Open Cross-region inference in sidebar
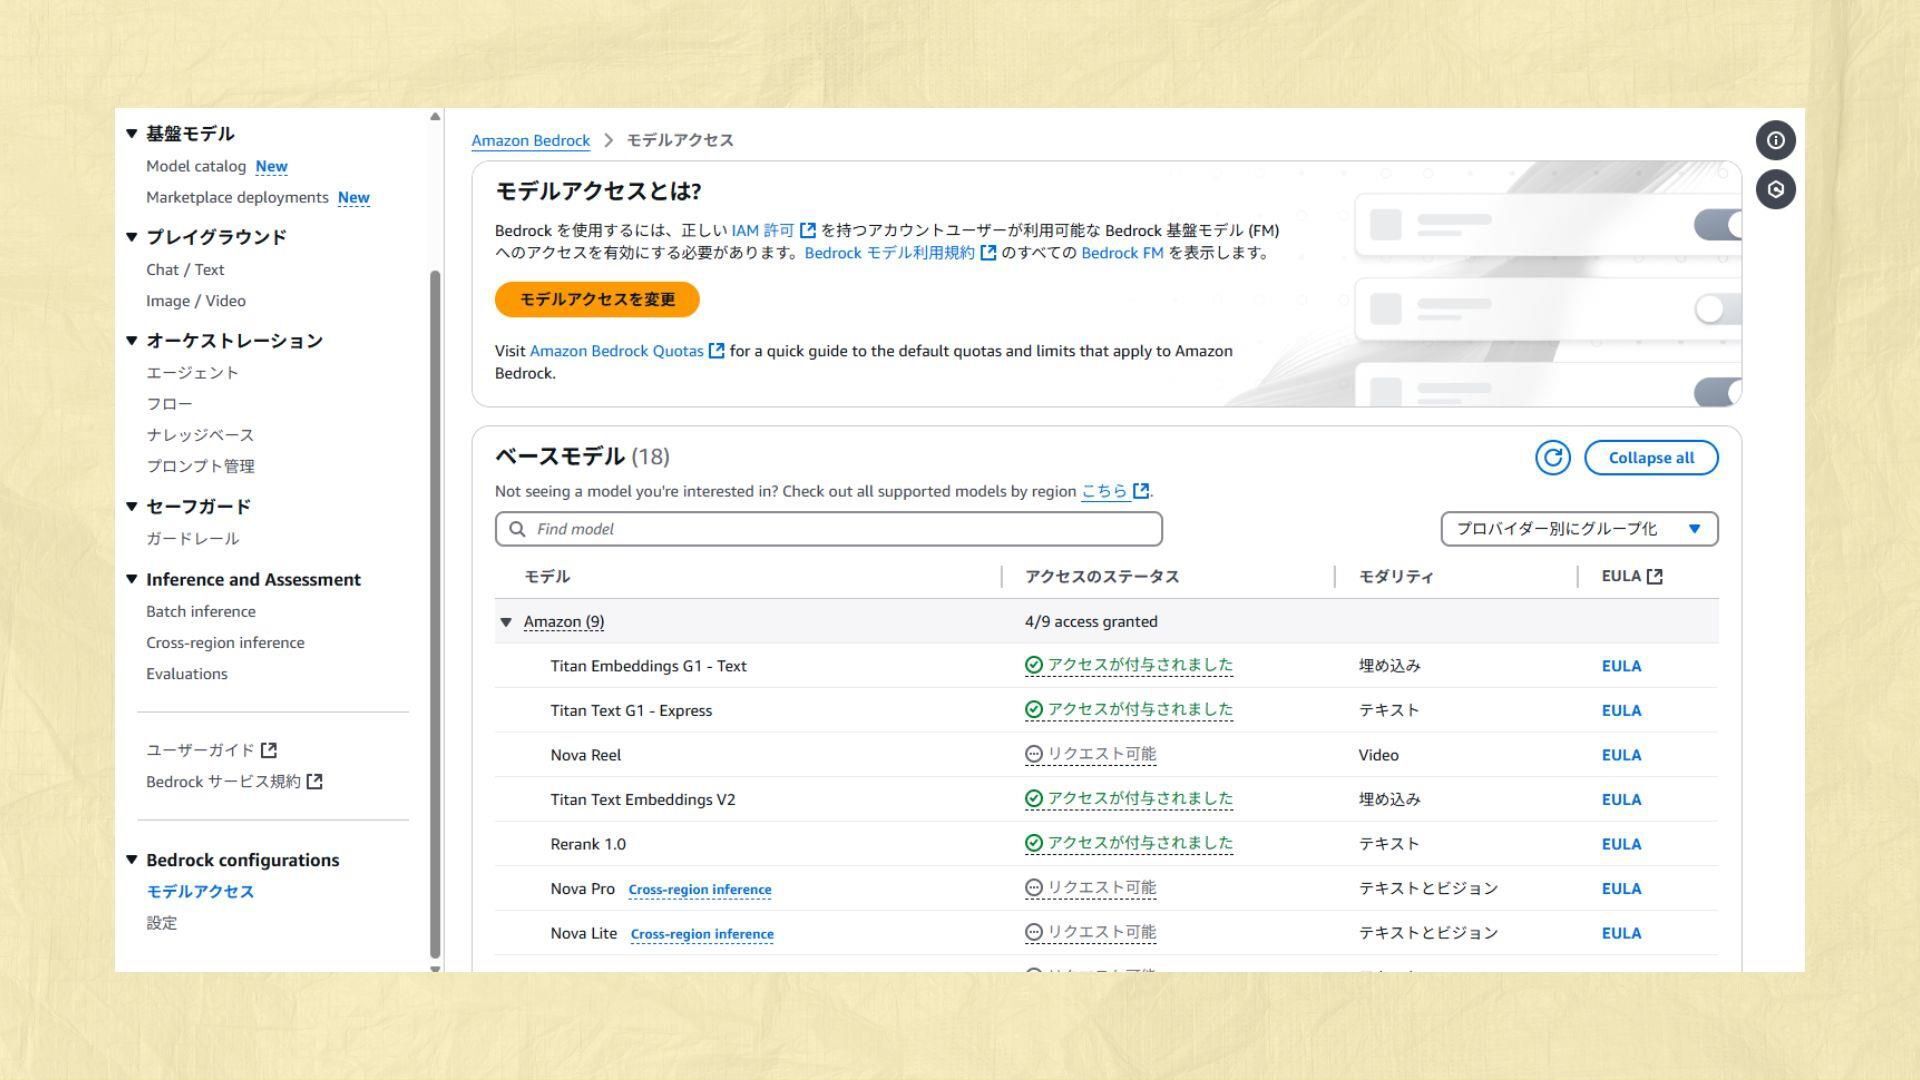 [x=225, y=643]
